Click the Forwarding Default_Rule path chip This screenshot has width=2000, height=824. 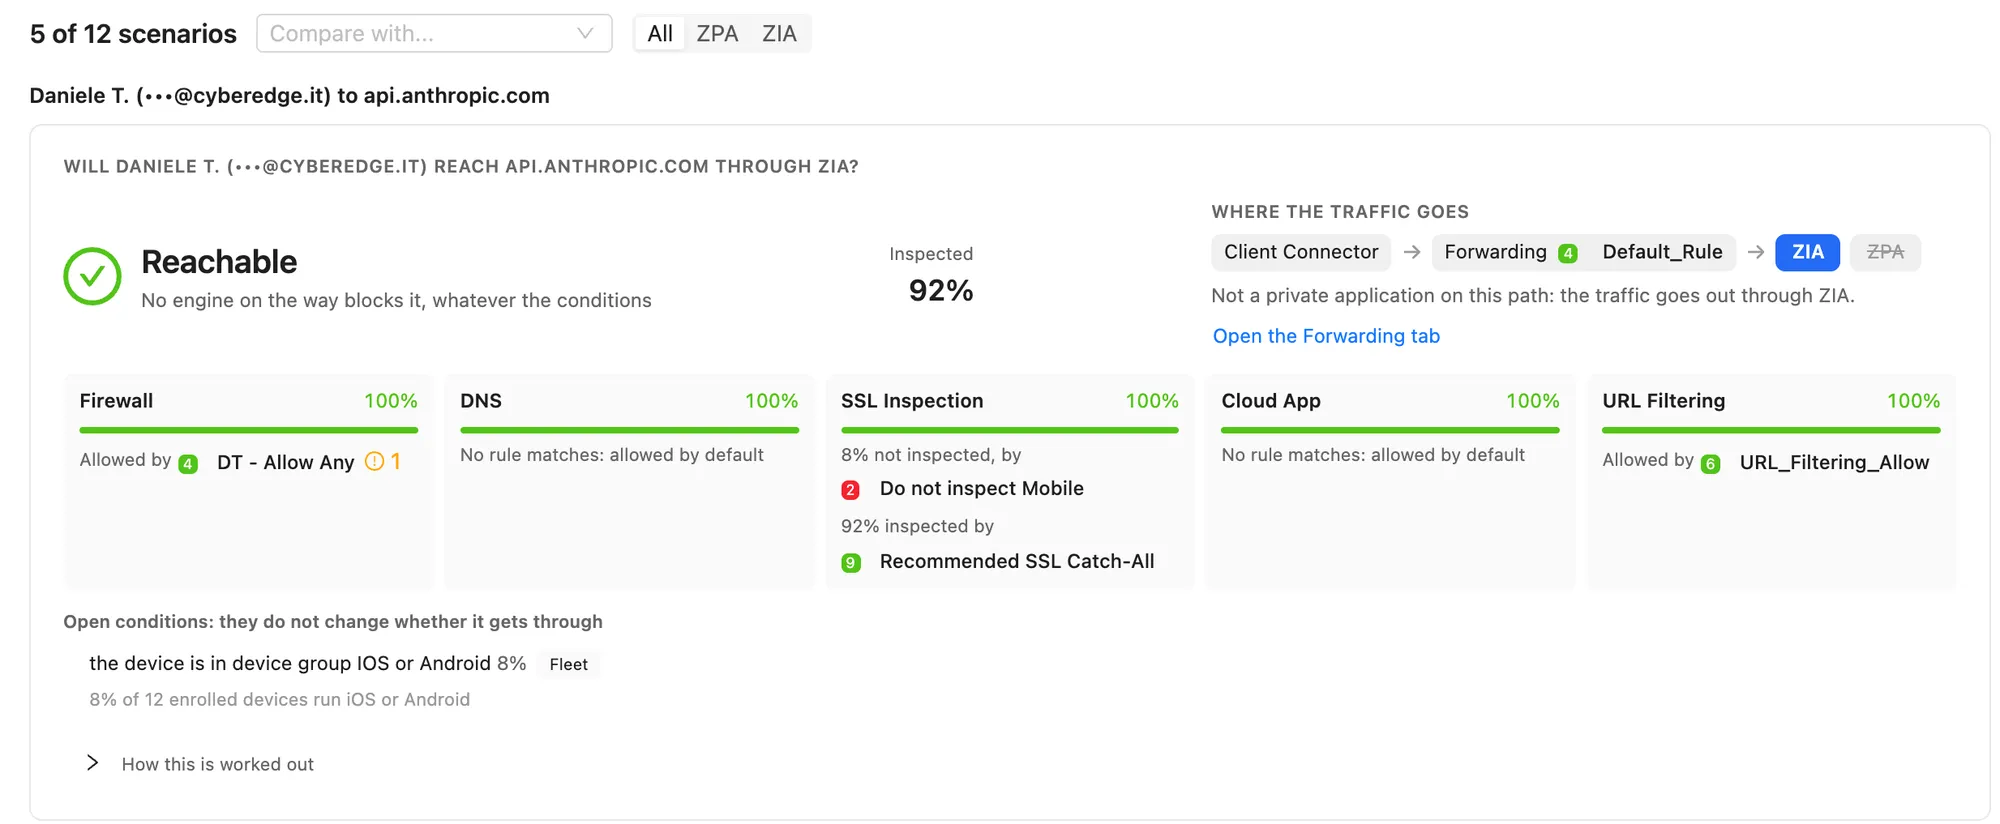(x=1583, y=252)
